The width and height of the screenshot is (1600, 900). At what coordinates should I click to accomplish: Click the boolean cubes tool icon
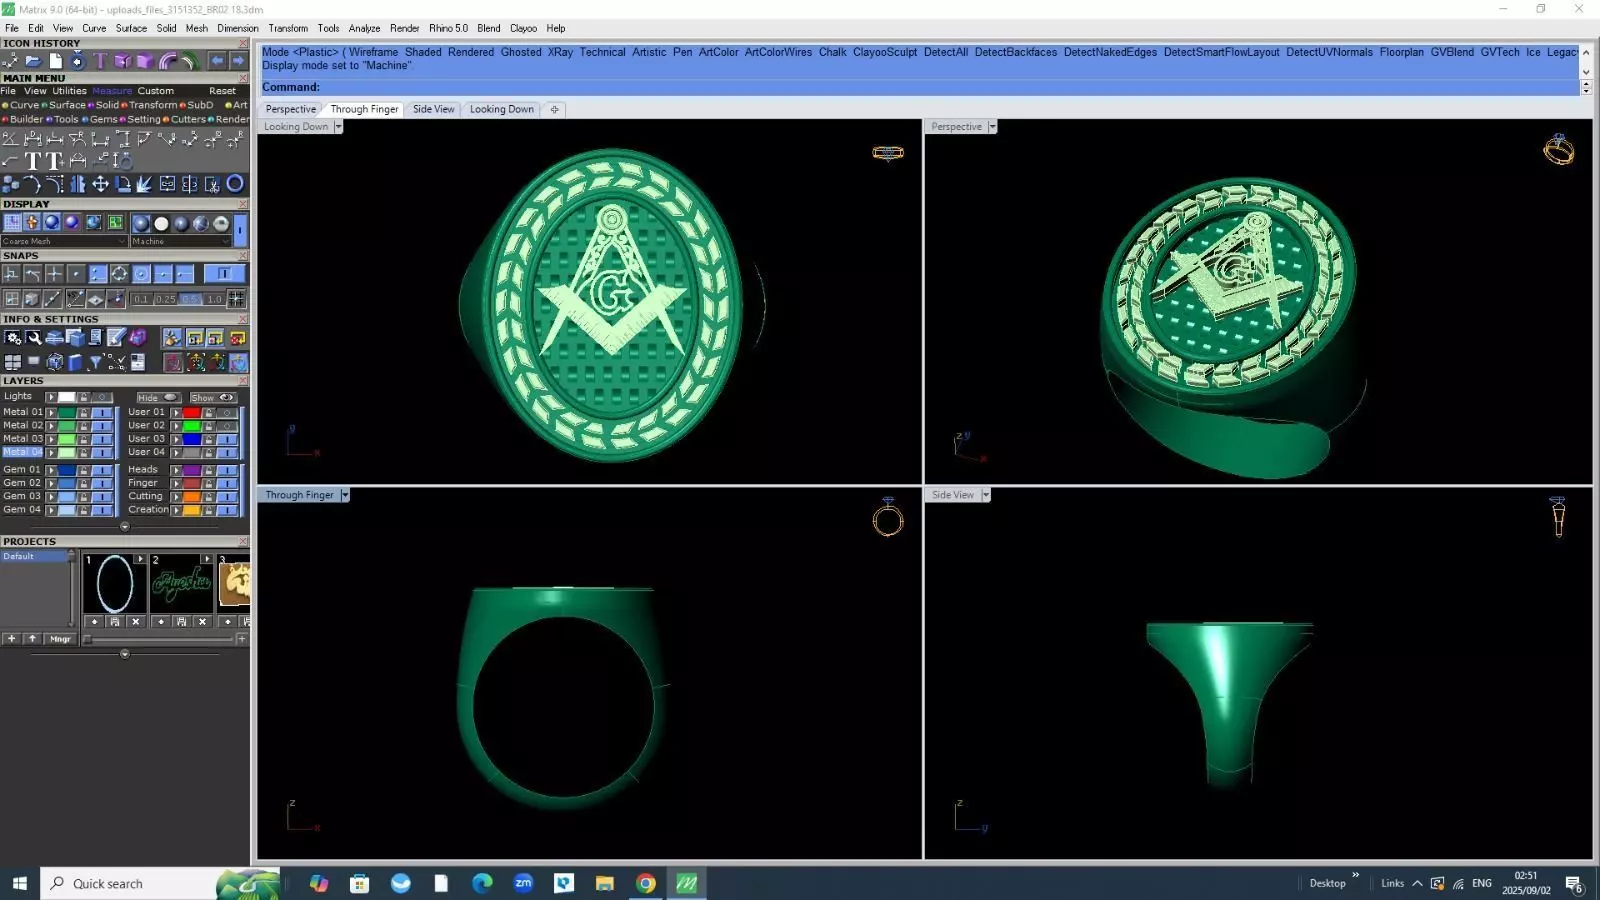11,184
